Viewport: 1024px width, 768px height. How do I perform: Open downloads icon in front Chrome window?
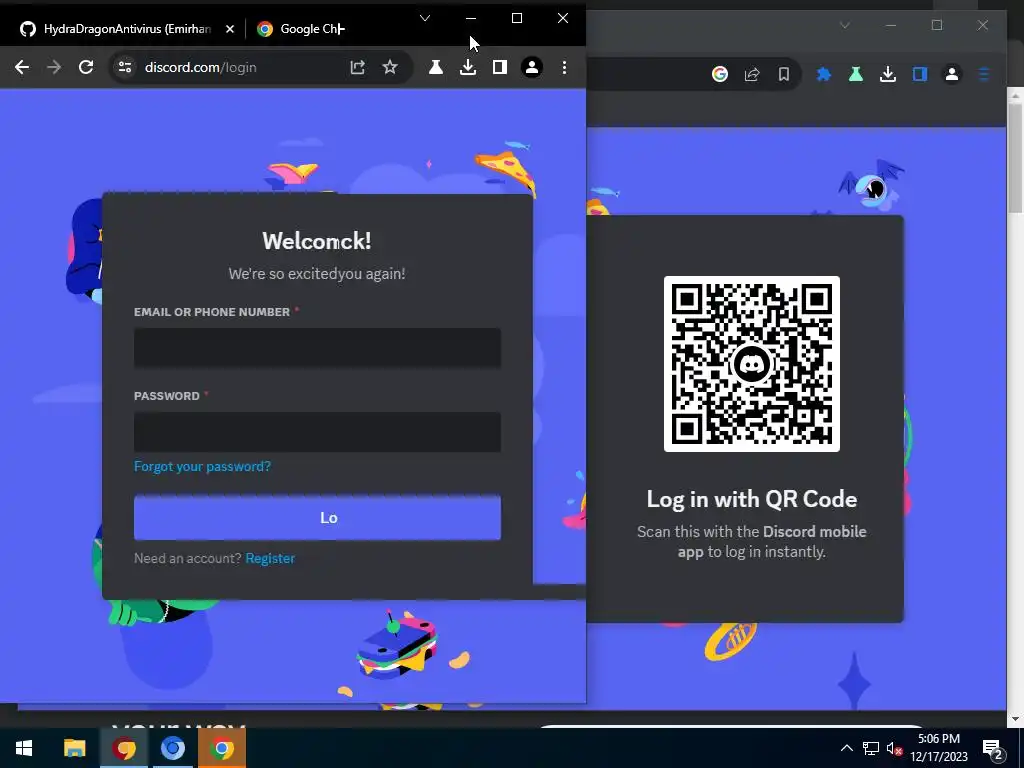click(468, 67)
